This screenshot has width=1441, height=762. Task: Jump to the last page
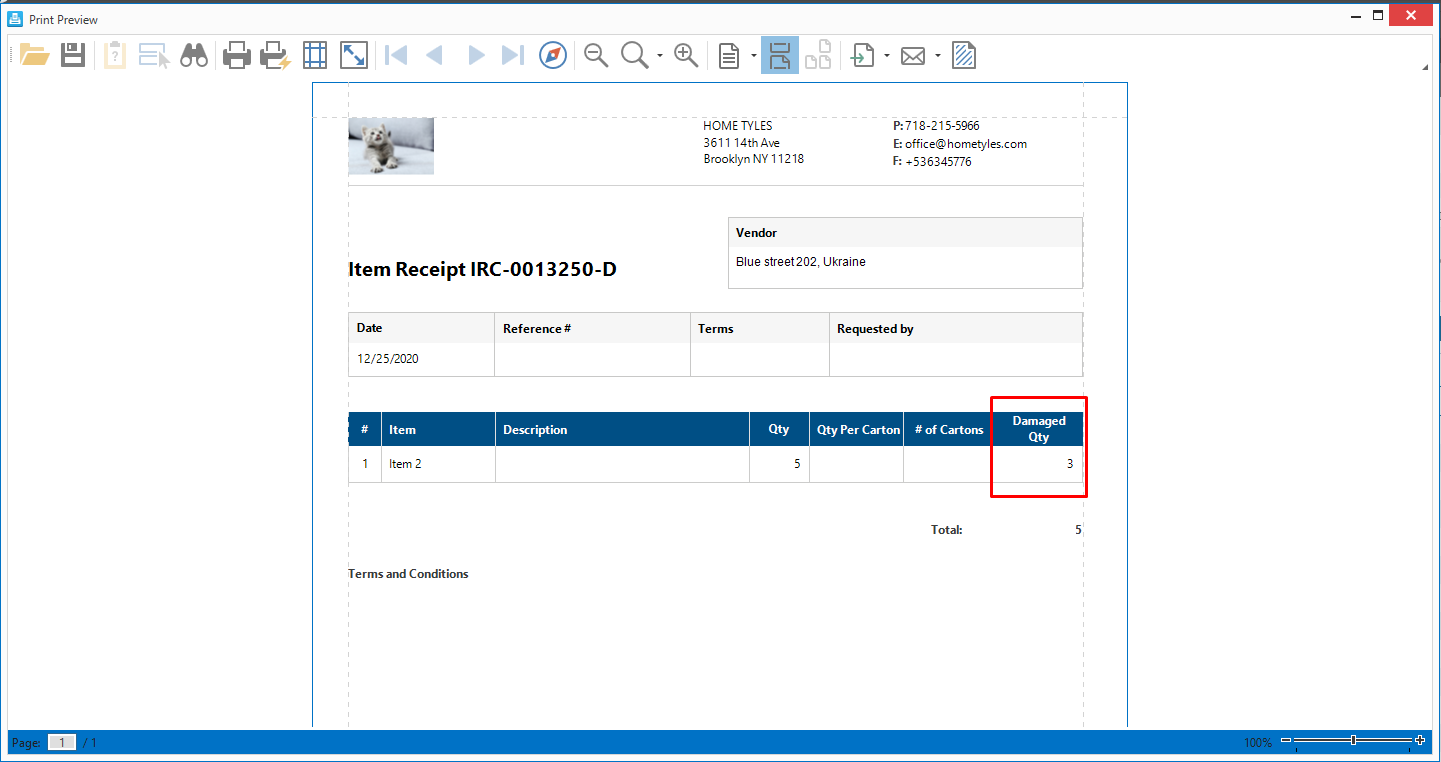(x=513, y=55)
